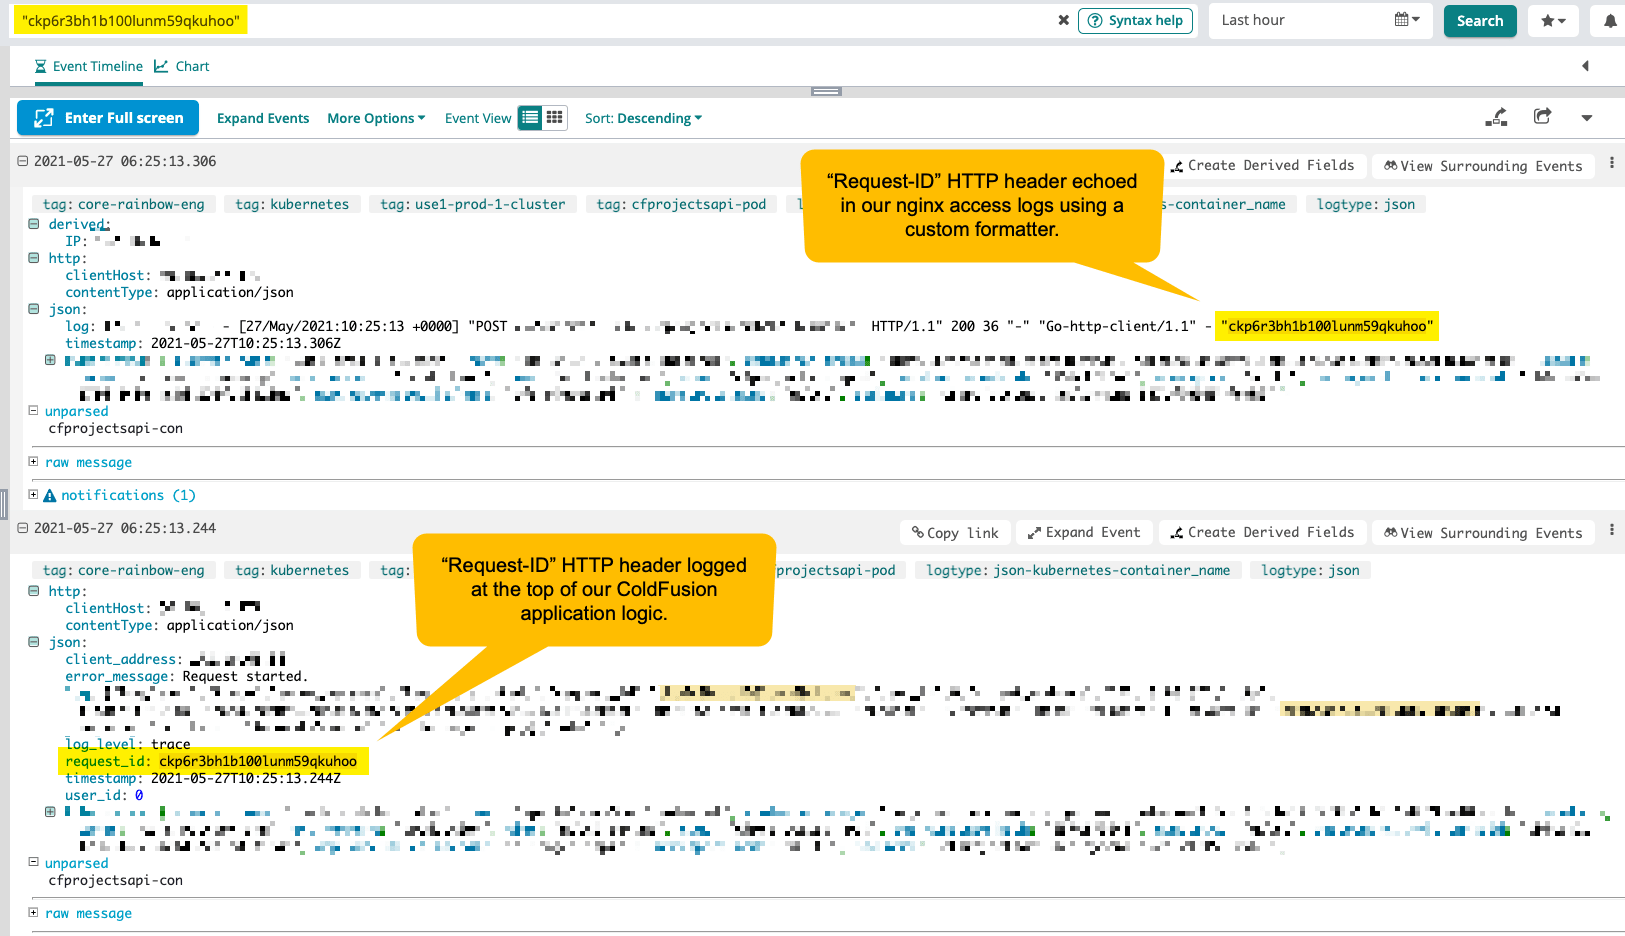Click the Search button
1625x936 pixels.
coord(1480,20)
